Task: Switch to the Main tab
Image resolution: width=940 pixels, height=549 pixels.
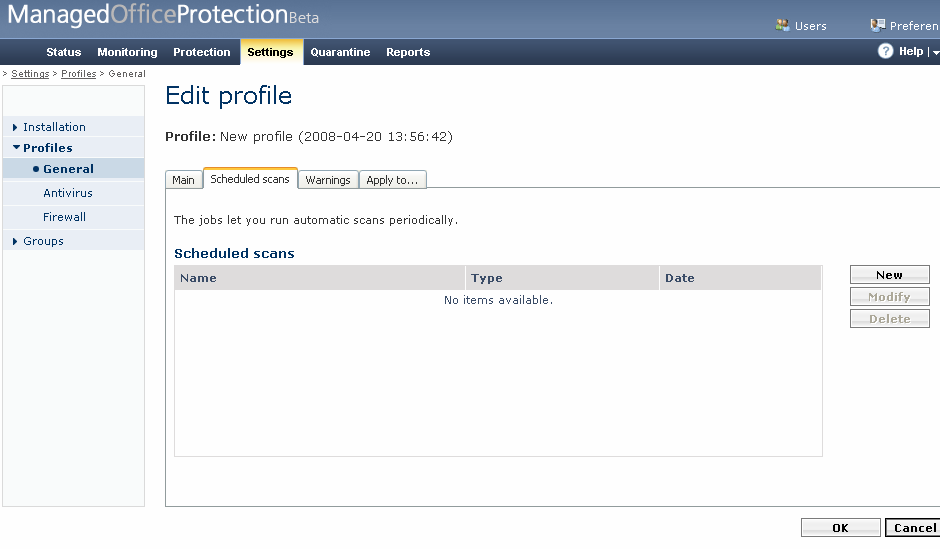Action: point(183,180)
